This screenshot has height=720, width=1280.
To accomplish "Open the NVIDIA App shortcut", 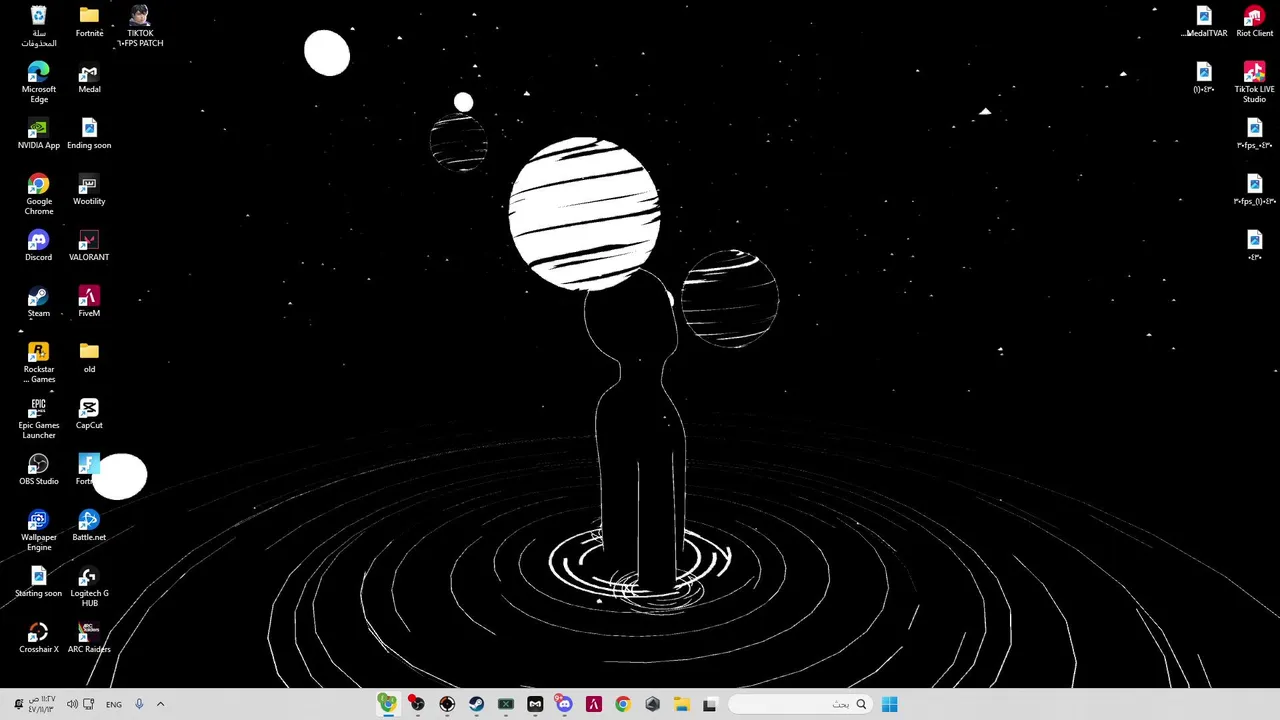I will (x=38, y=133).
